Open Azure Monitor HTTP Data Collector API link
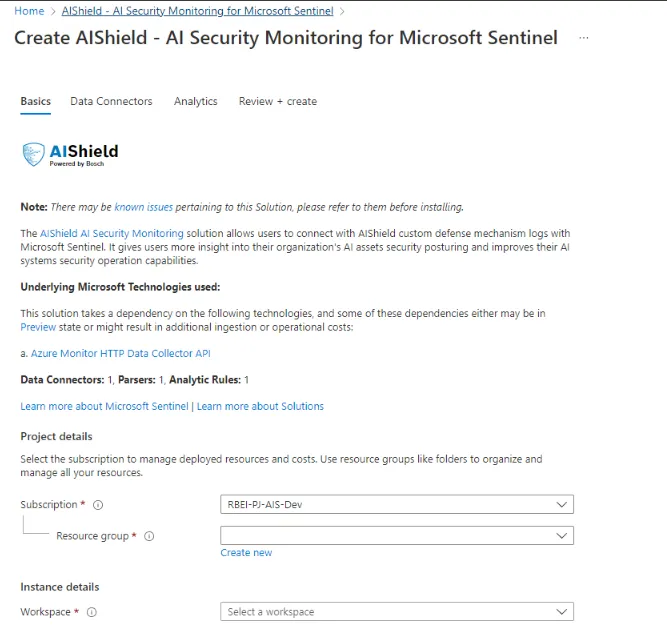Viewport: 667px width, 640px height. click(x=120, y=353)
